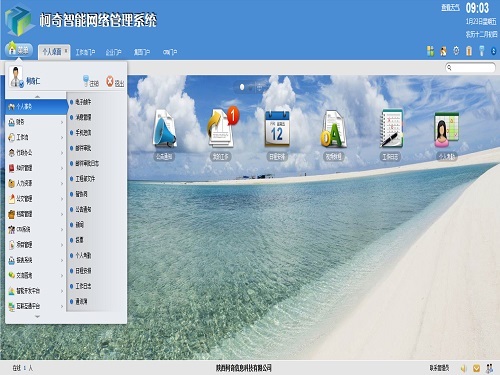Open 手机短信 in the submenu
500x375 pixels.
(x=83, y=133)
